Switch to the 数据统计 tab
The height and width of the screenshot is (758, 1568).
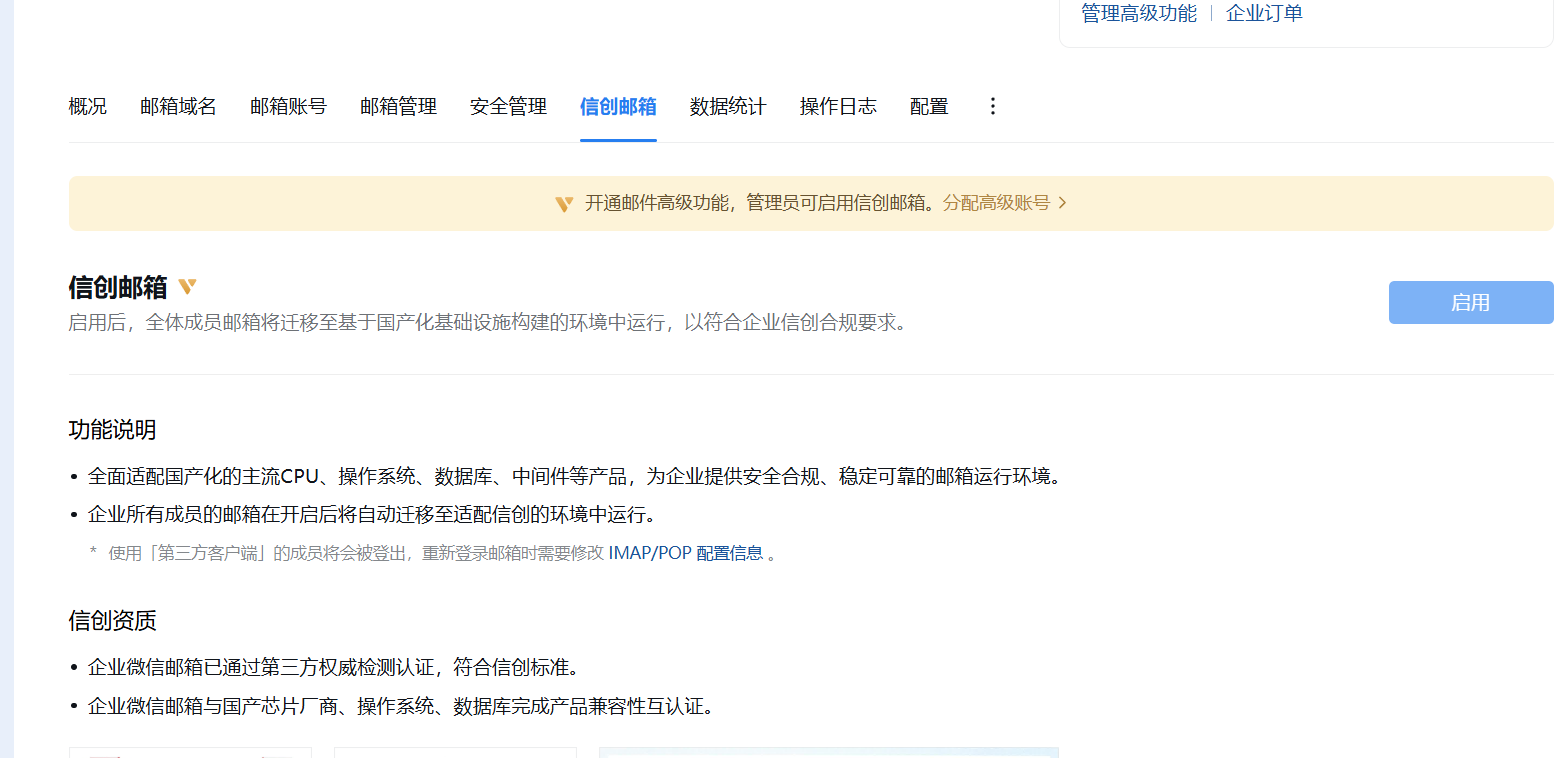coord(728,106)
